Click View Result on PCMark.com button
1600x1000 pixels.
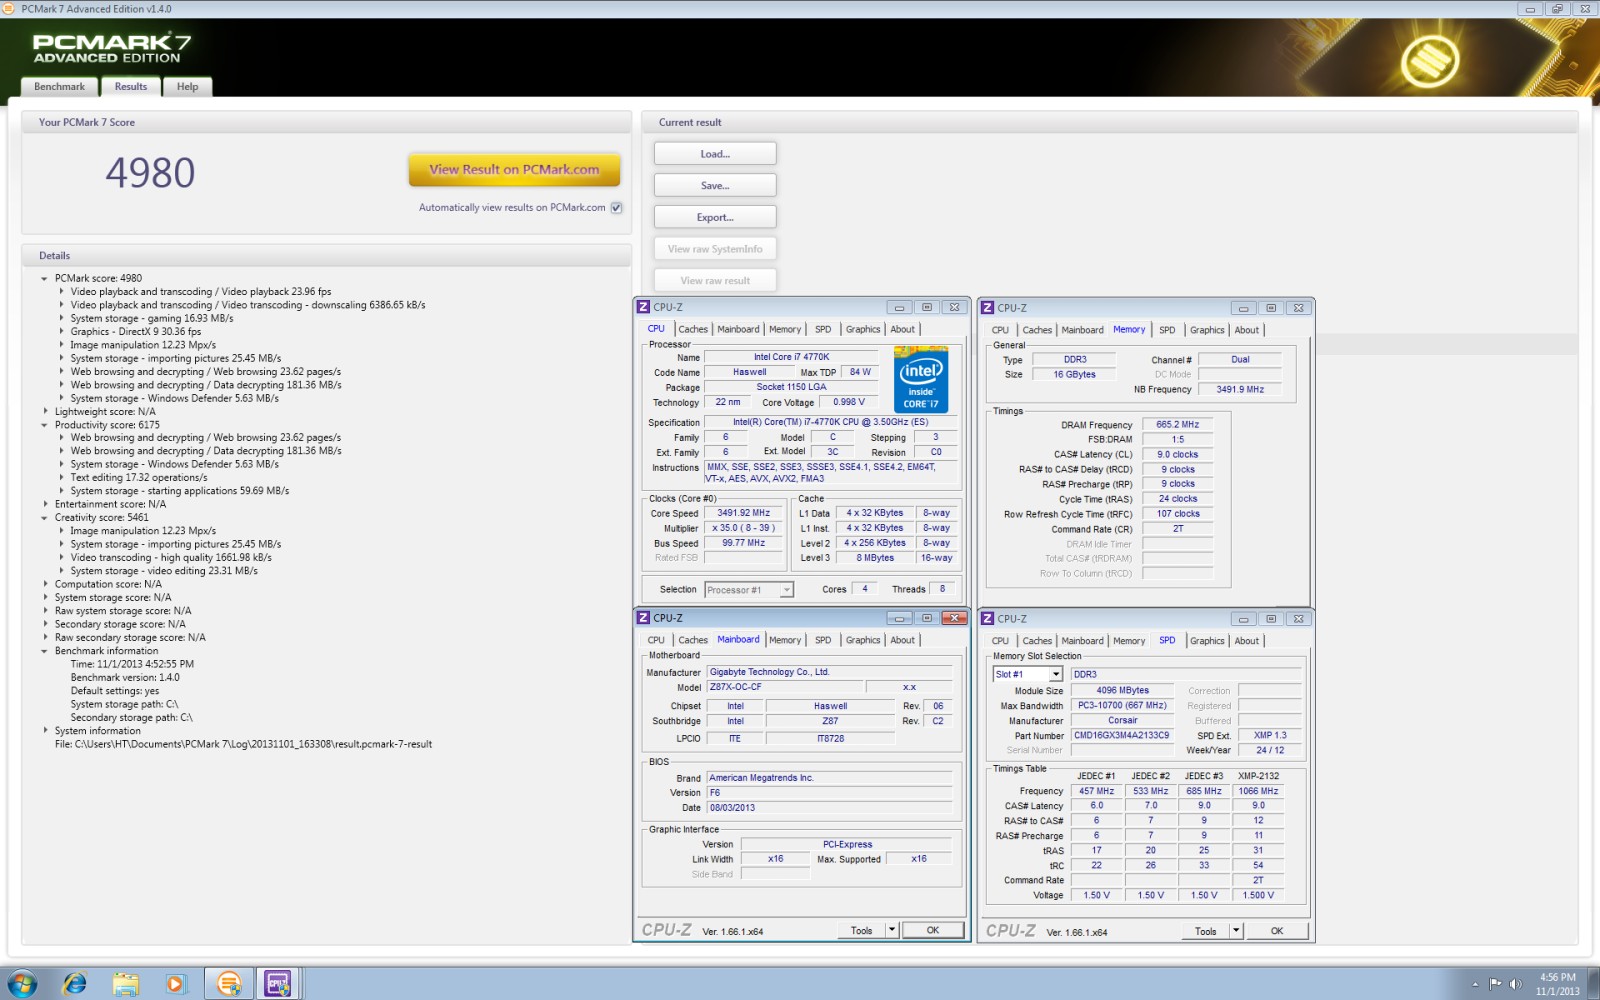tap(514, 170)
